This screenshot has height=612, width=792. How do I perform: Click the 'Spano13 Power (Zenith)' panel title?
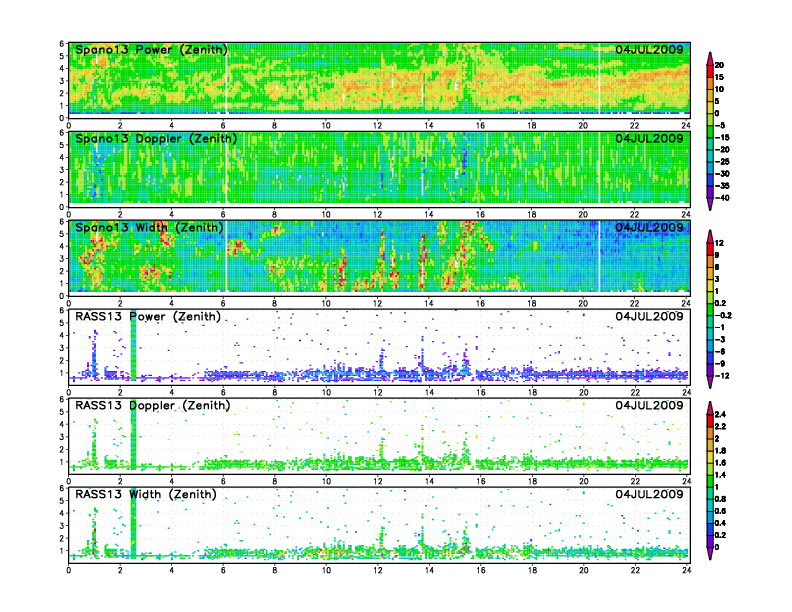[x=152, y=50]
